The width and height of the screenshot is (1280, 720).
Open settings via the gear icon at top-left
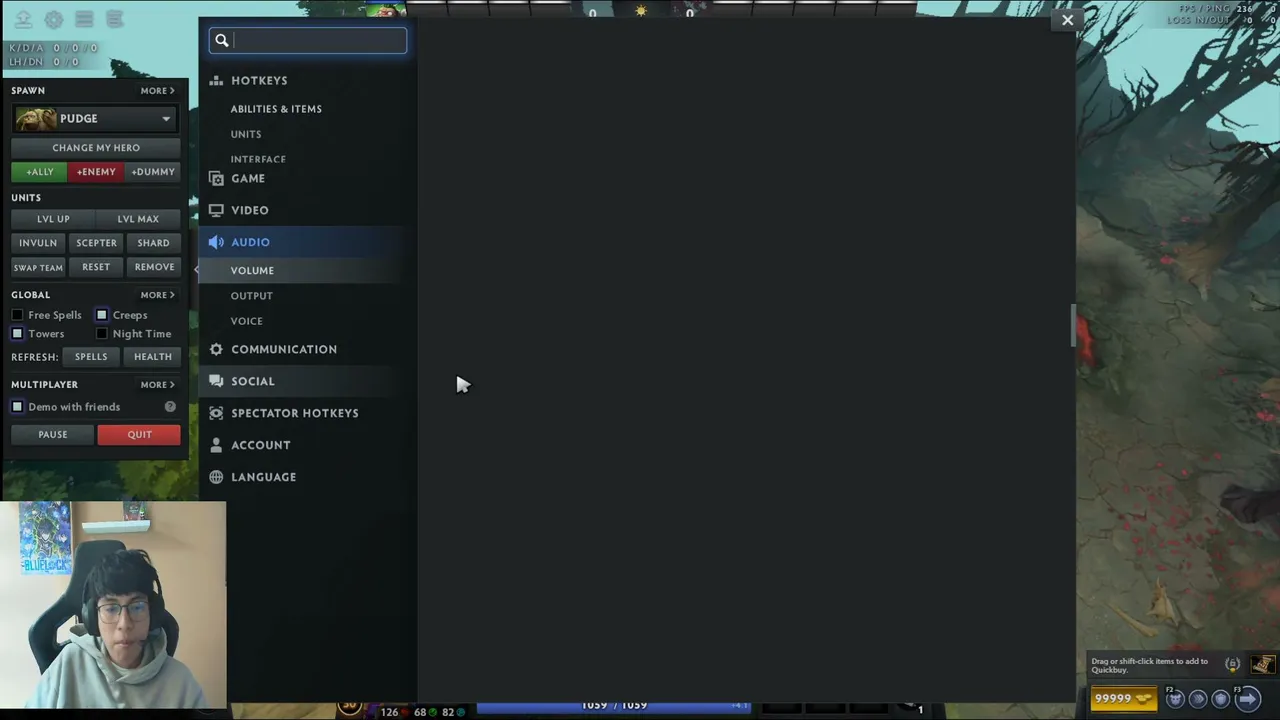[x=54, y=19]
